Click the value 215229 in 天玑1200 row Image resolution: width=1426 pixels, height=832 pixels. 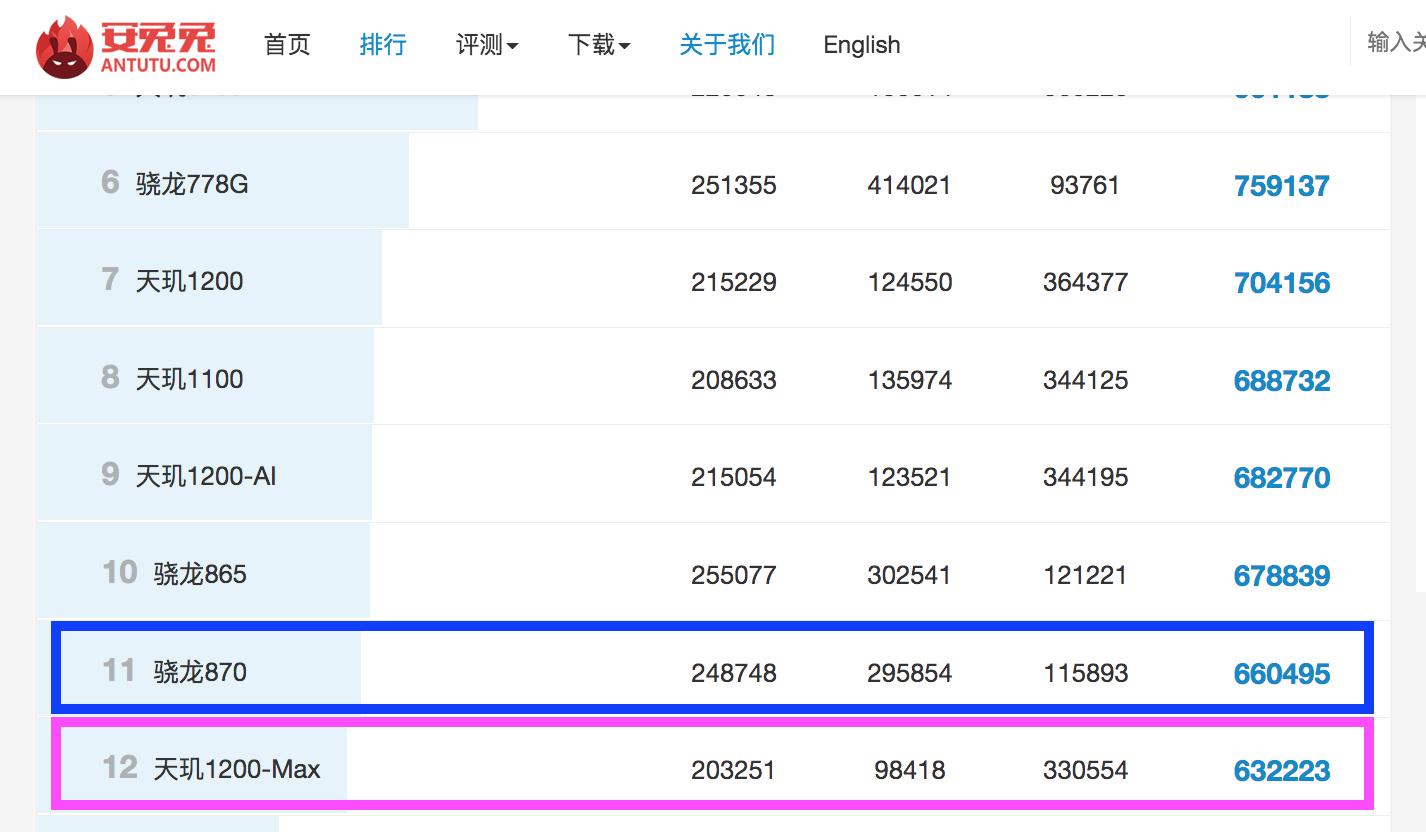pos(734,283)
